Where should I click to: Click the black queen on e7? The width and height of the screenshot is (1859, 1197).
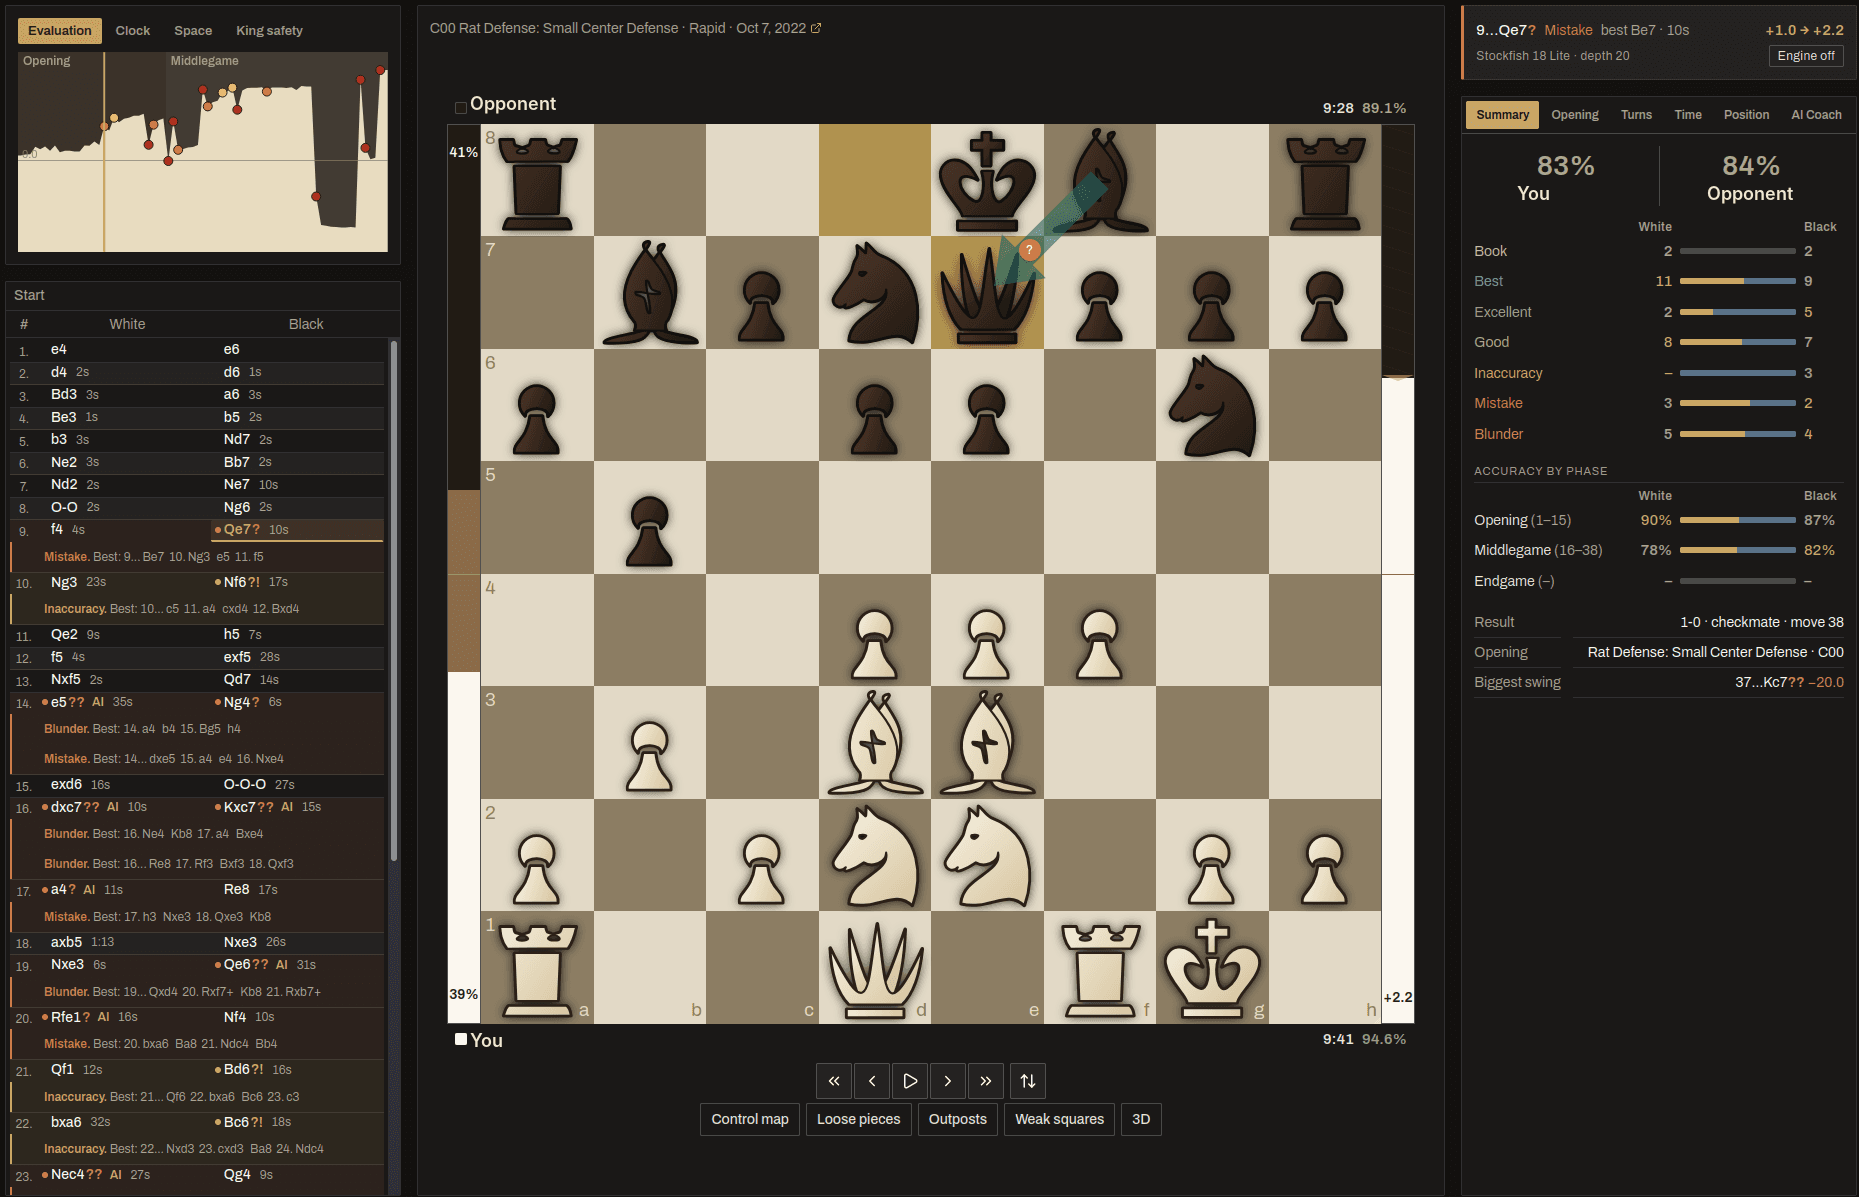[x=987, y=293]
